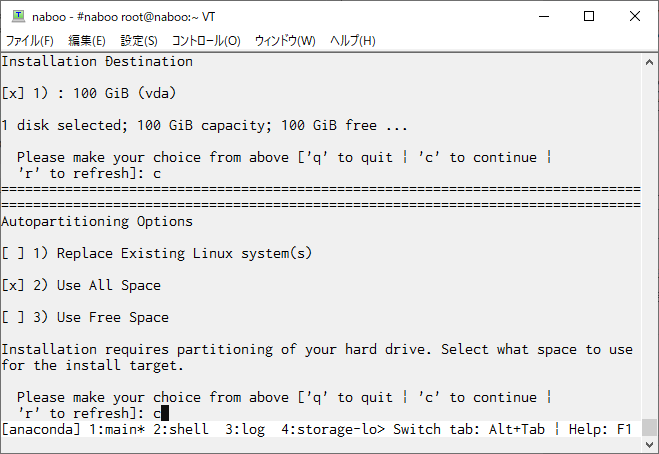The height and width of the screenshot is (454, 659).
Task: Open the 設定(S) menu
Action: (139, 41)
